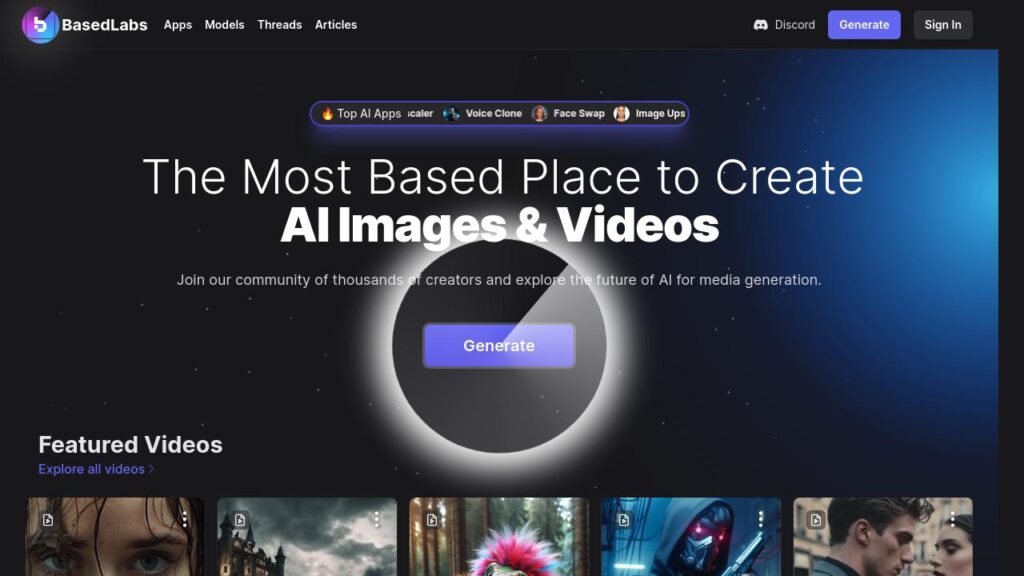Click the video icon on the castle video
Viewport: 1024px width, 576px height.
240,518
